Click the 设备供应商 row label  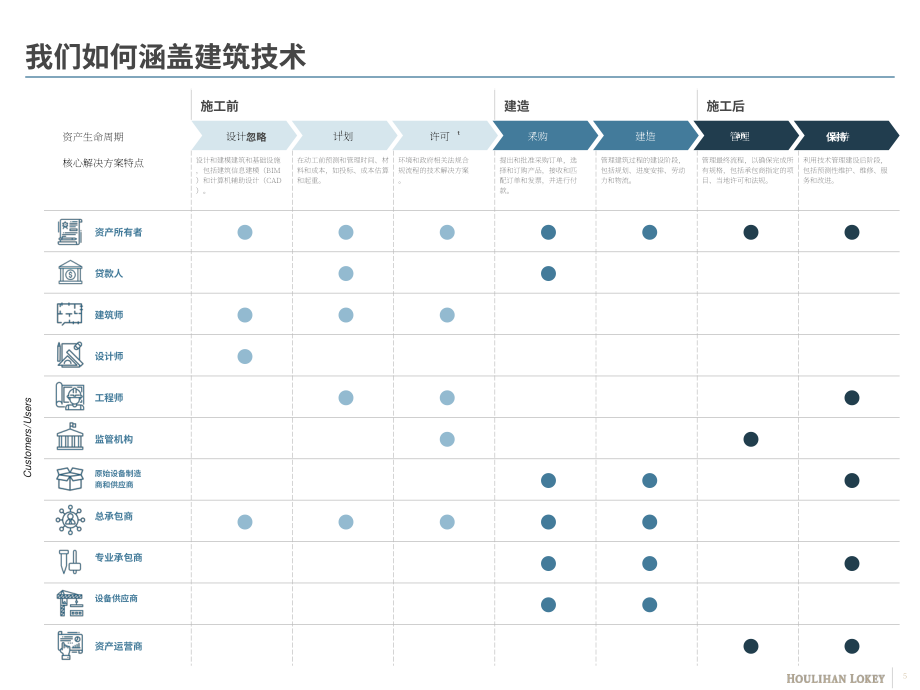(116, 598)
